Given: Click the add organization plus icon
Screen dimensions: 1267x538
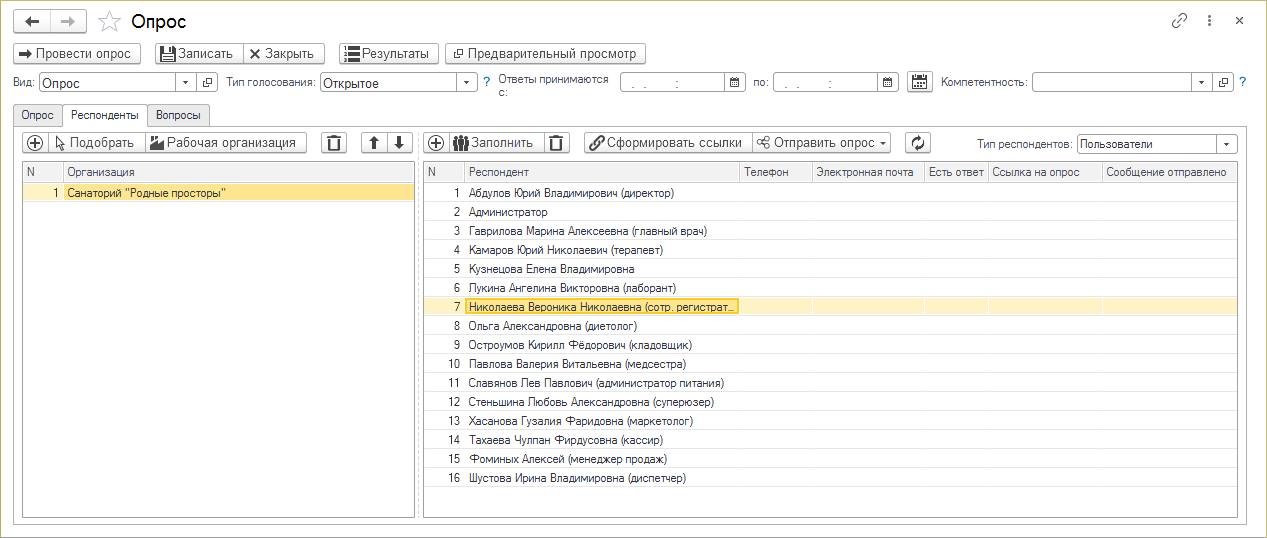Looking at the screenshot, I should (x=35, y=143).
